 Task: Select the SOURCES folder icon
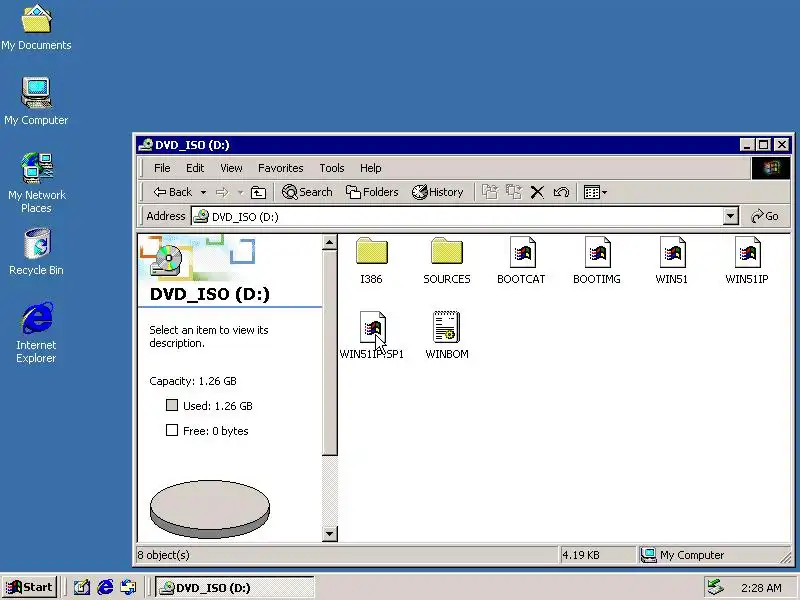446,251
